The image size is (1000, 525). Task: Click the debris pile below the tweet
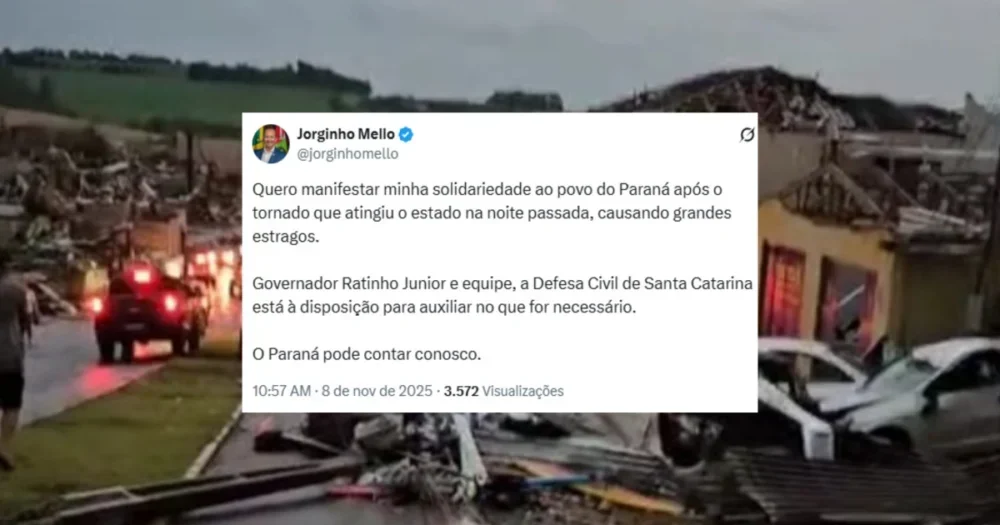(x=485, y=466)
